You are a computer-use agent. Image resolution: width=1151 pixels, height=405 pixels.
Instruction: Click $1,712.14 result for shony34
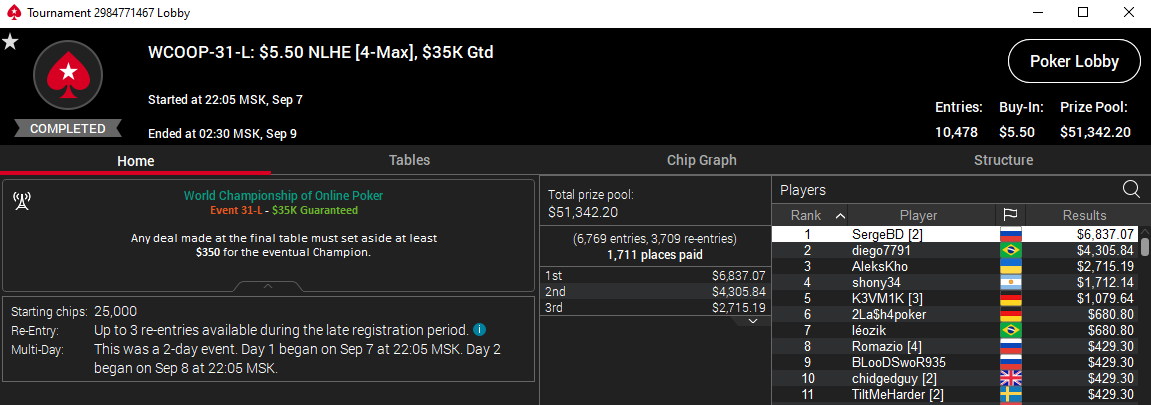(x=1104, y=283)
